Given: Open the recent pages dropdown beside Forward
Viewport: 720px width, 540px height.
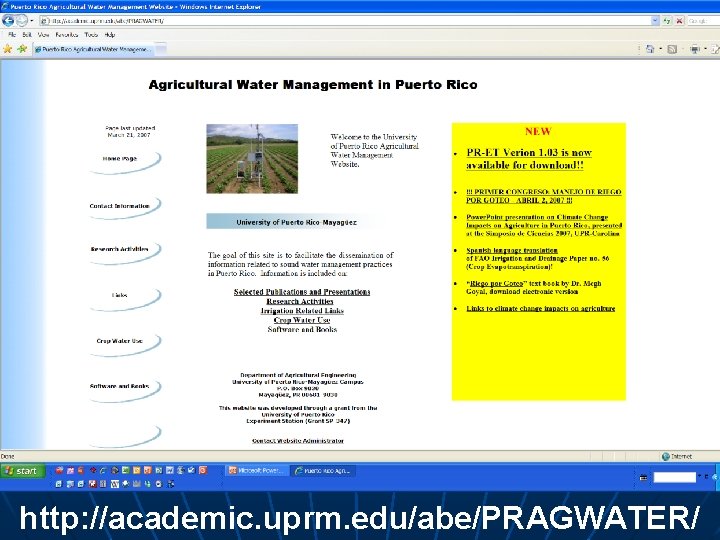Looking at the screenshot, I should [x=31, y=21].
